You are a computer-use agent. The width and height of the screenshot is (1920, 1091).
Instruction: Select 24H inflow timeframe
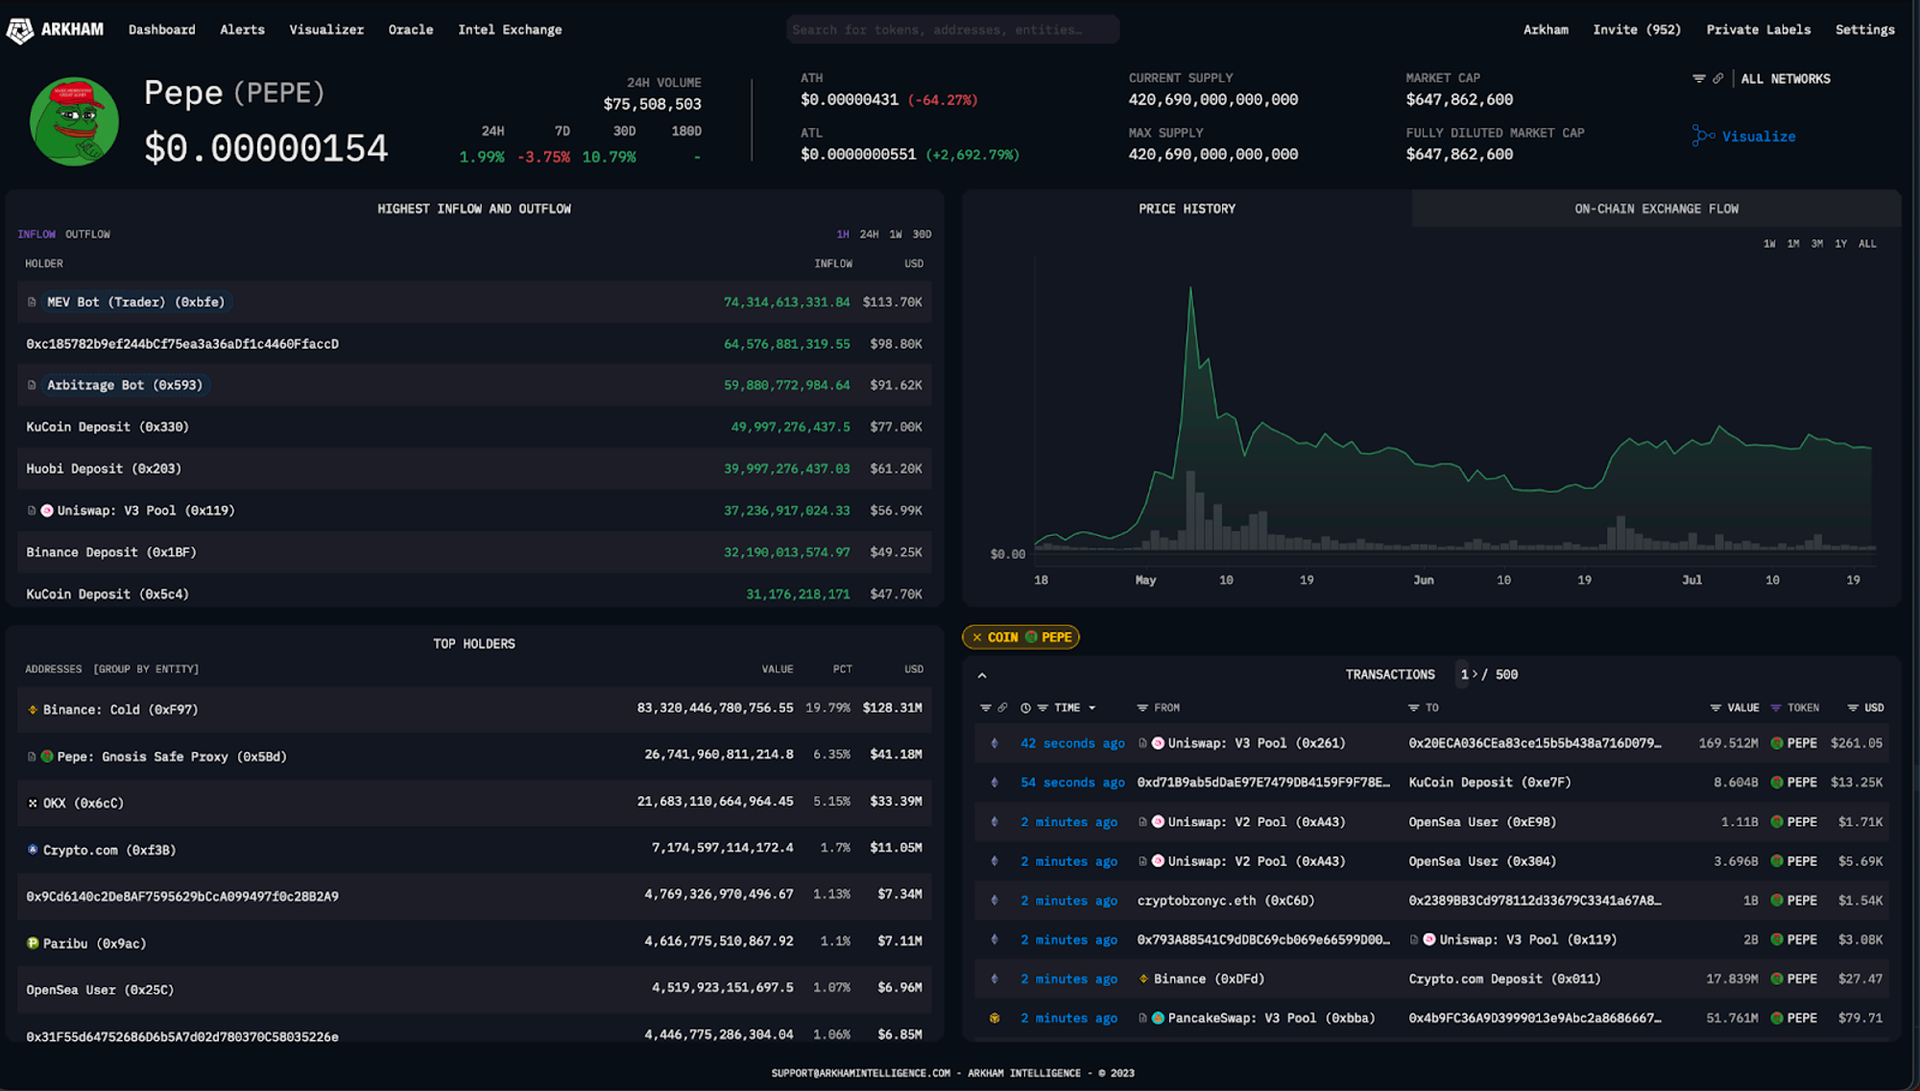click(870, 235)
